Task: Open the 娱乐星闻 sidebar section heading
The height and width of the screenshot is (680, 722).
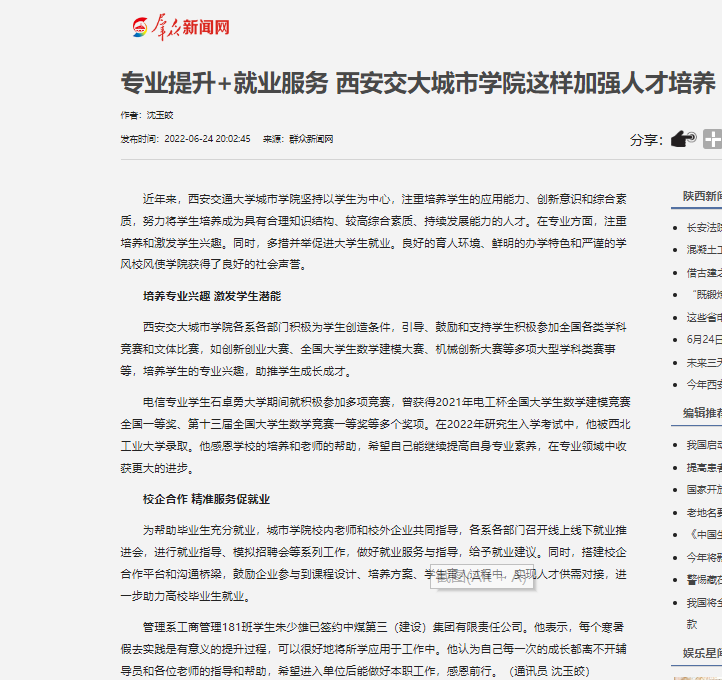Action: click(x=702, y=652)
